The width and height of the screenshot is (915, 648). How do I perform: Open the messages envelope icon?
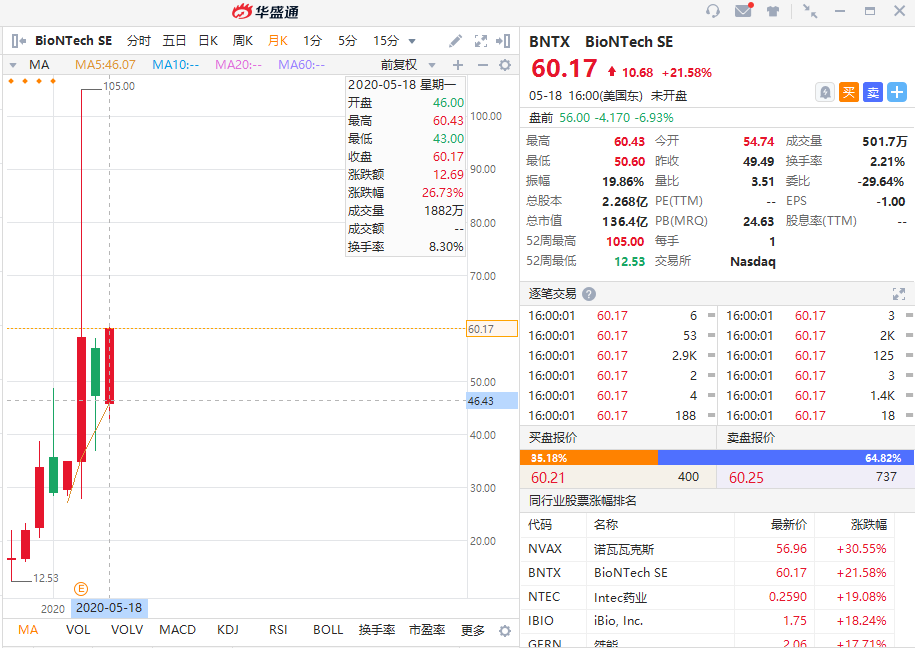743,11
